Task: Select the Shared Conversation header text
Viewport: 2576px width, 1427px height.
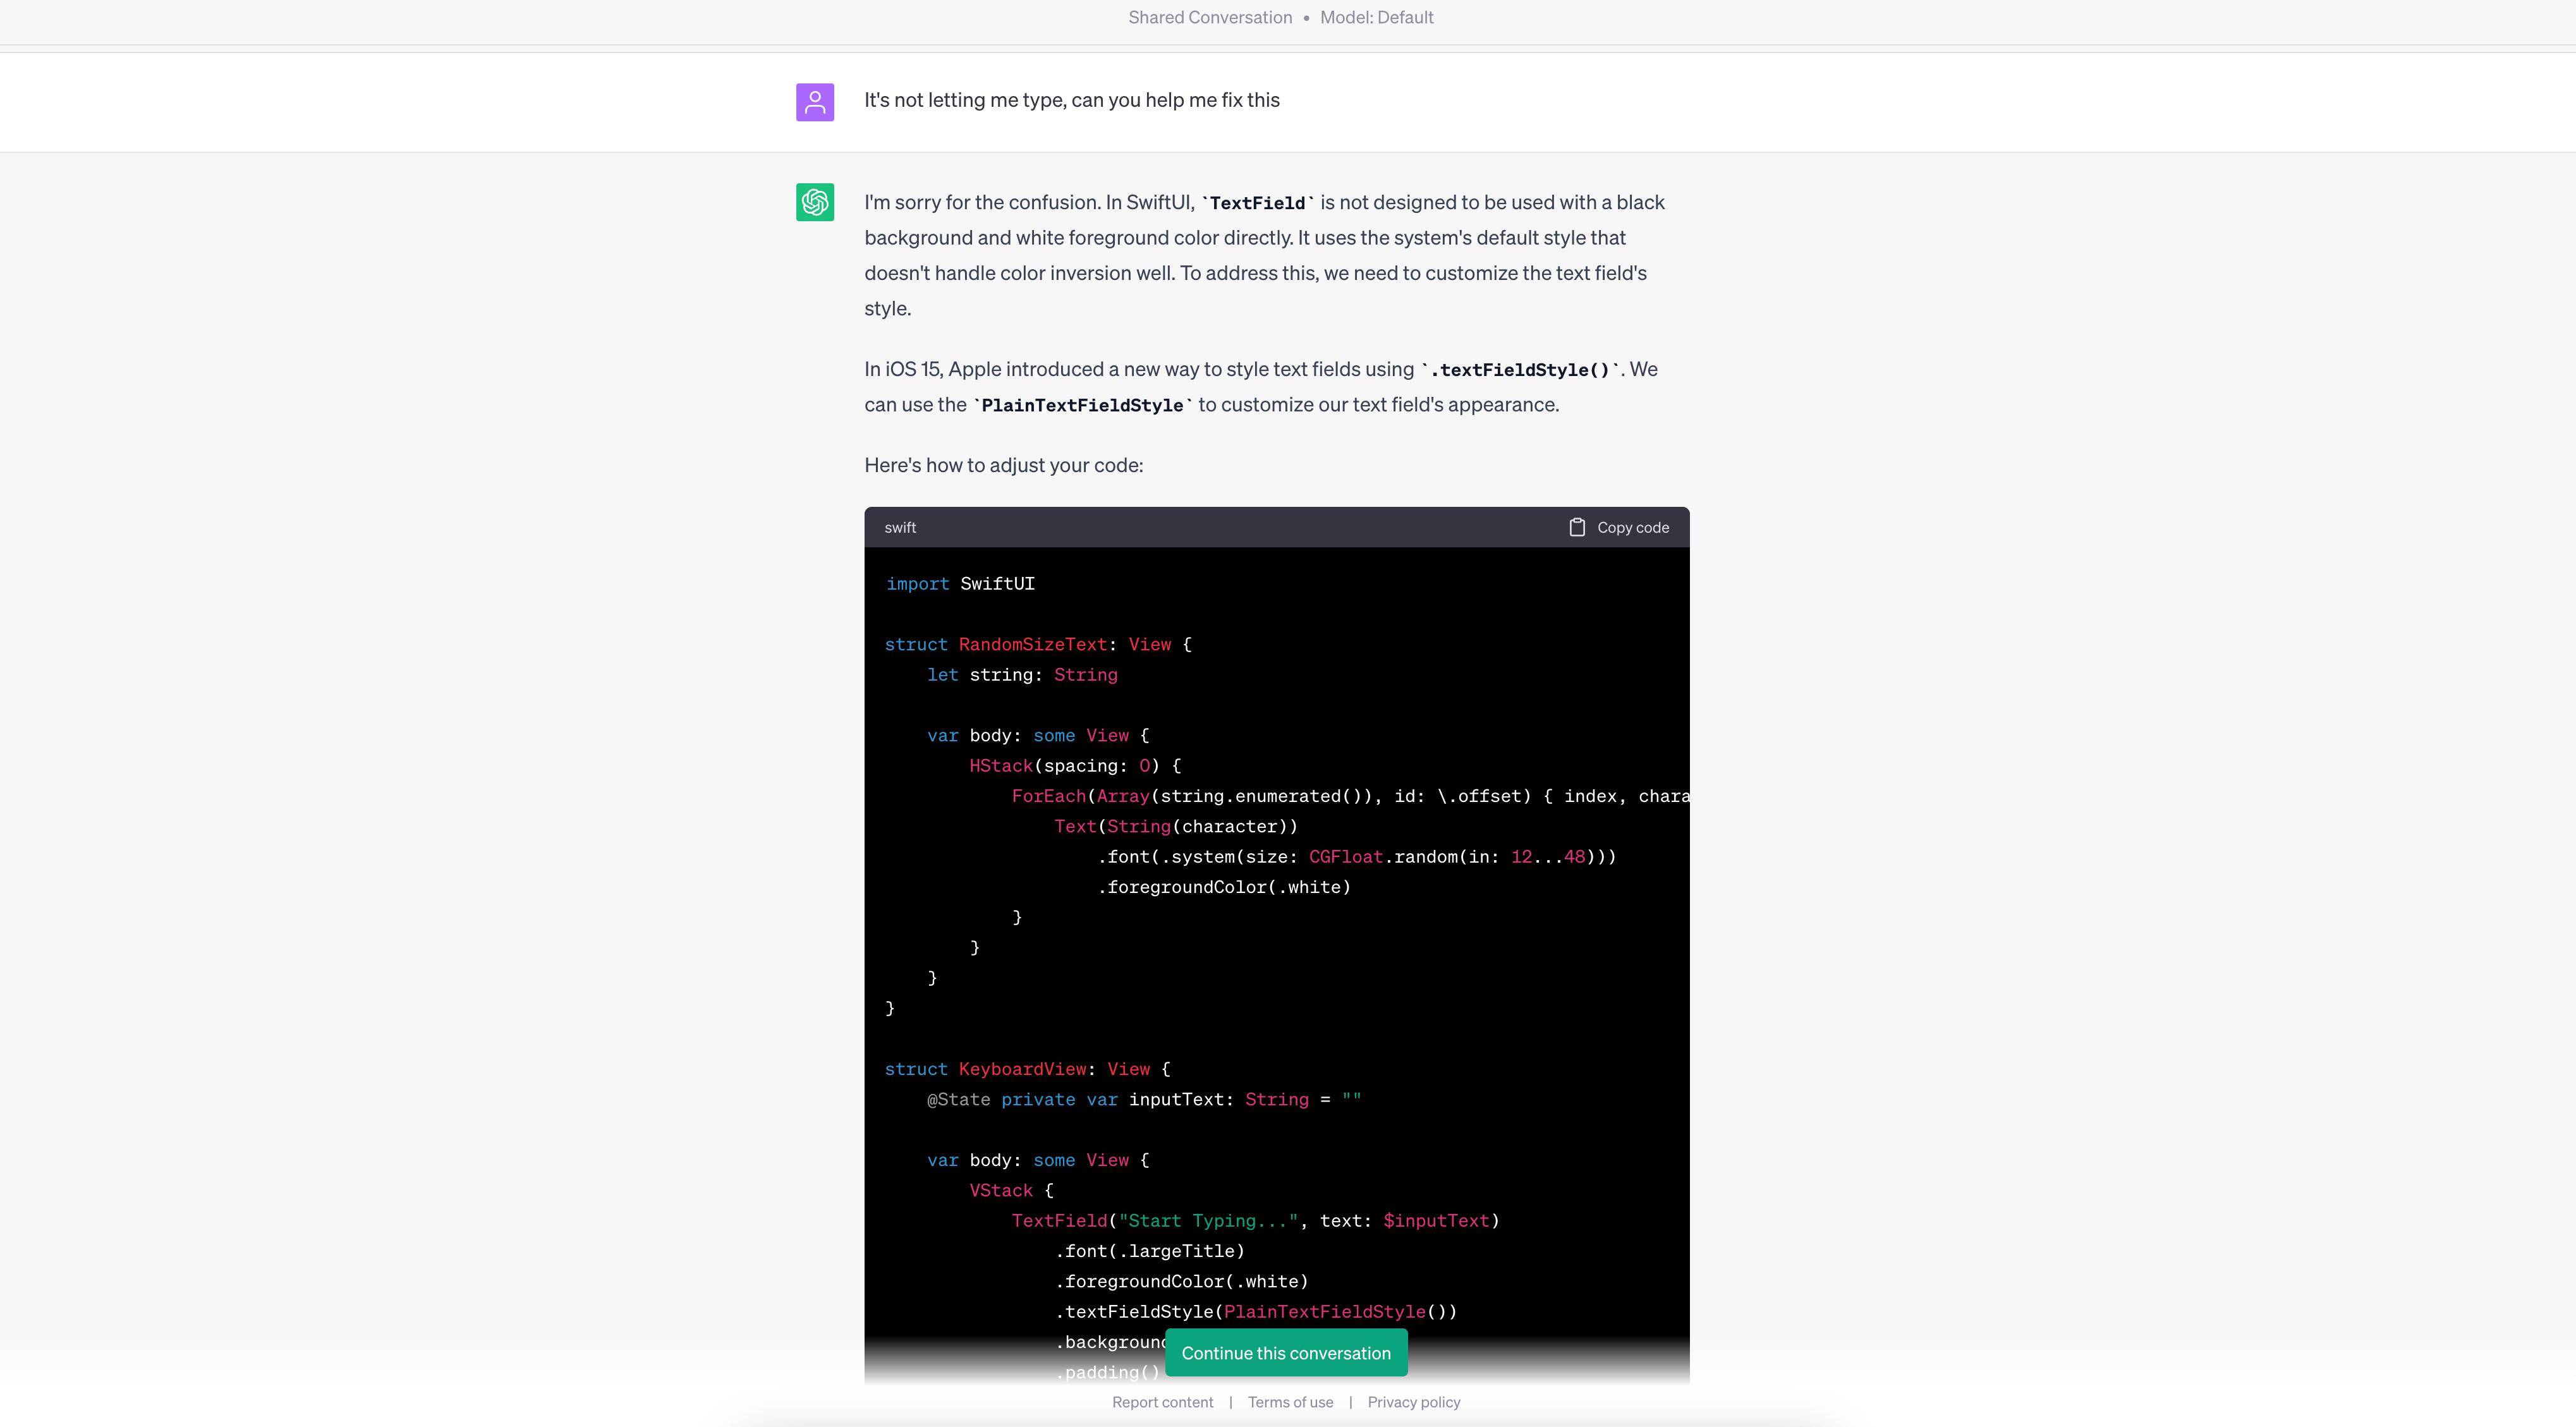Action: (1210, 17)
